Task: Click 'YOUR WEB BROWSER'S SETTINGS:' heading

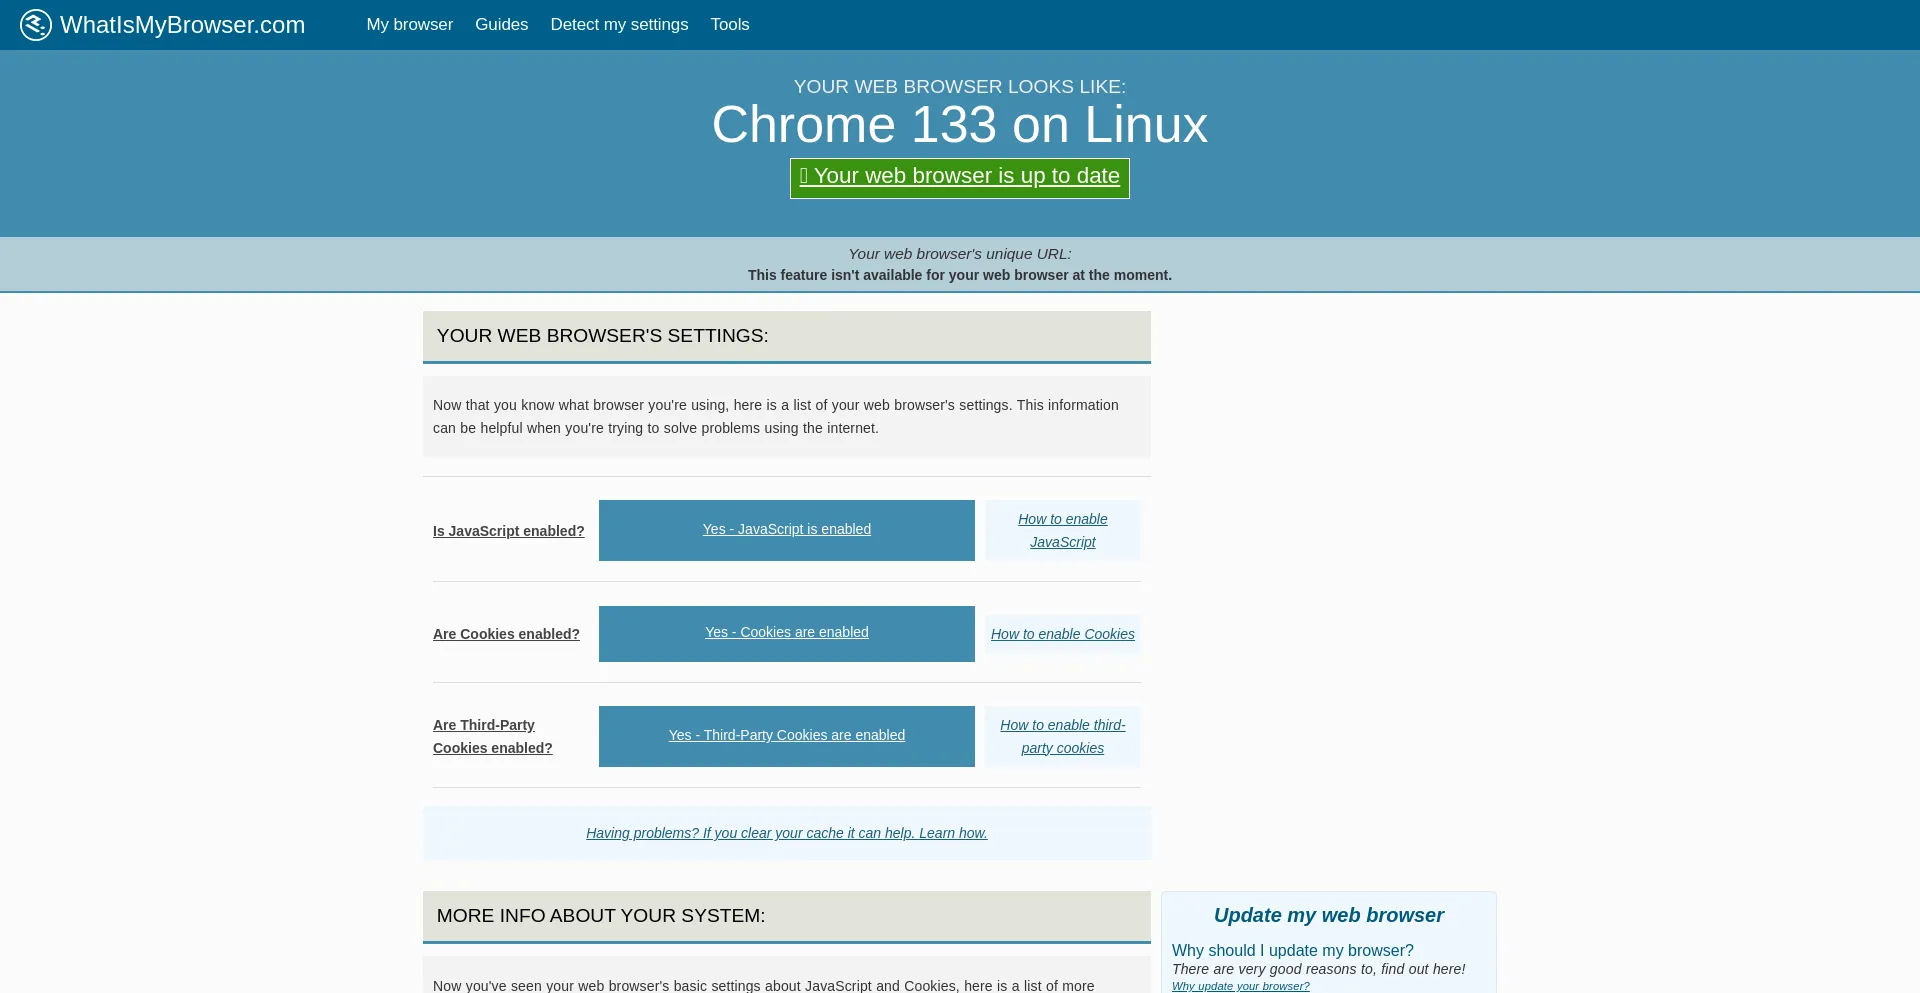Action: 602,336
